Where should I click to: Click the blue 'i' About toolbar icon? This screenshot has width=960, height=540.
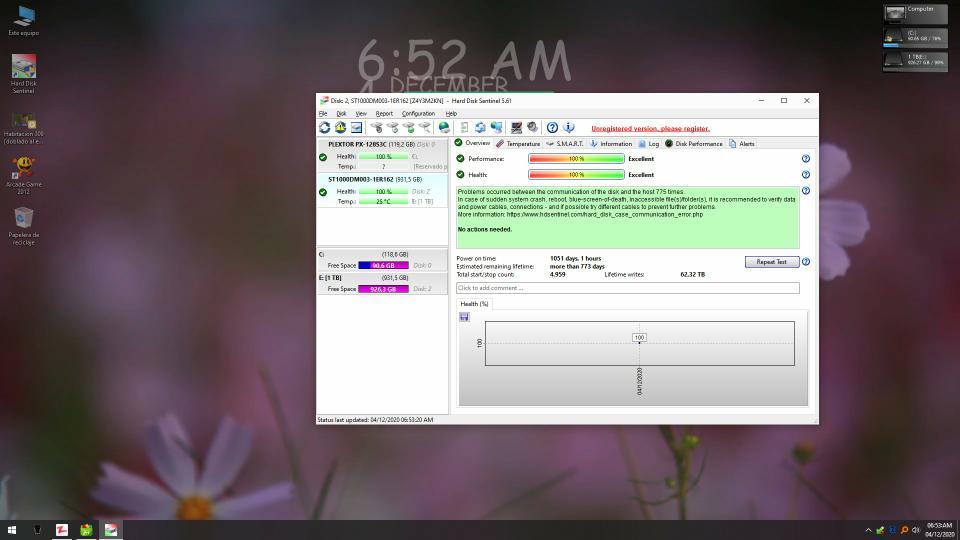568,127
